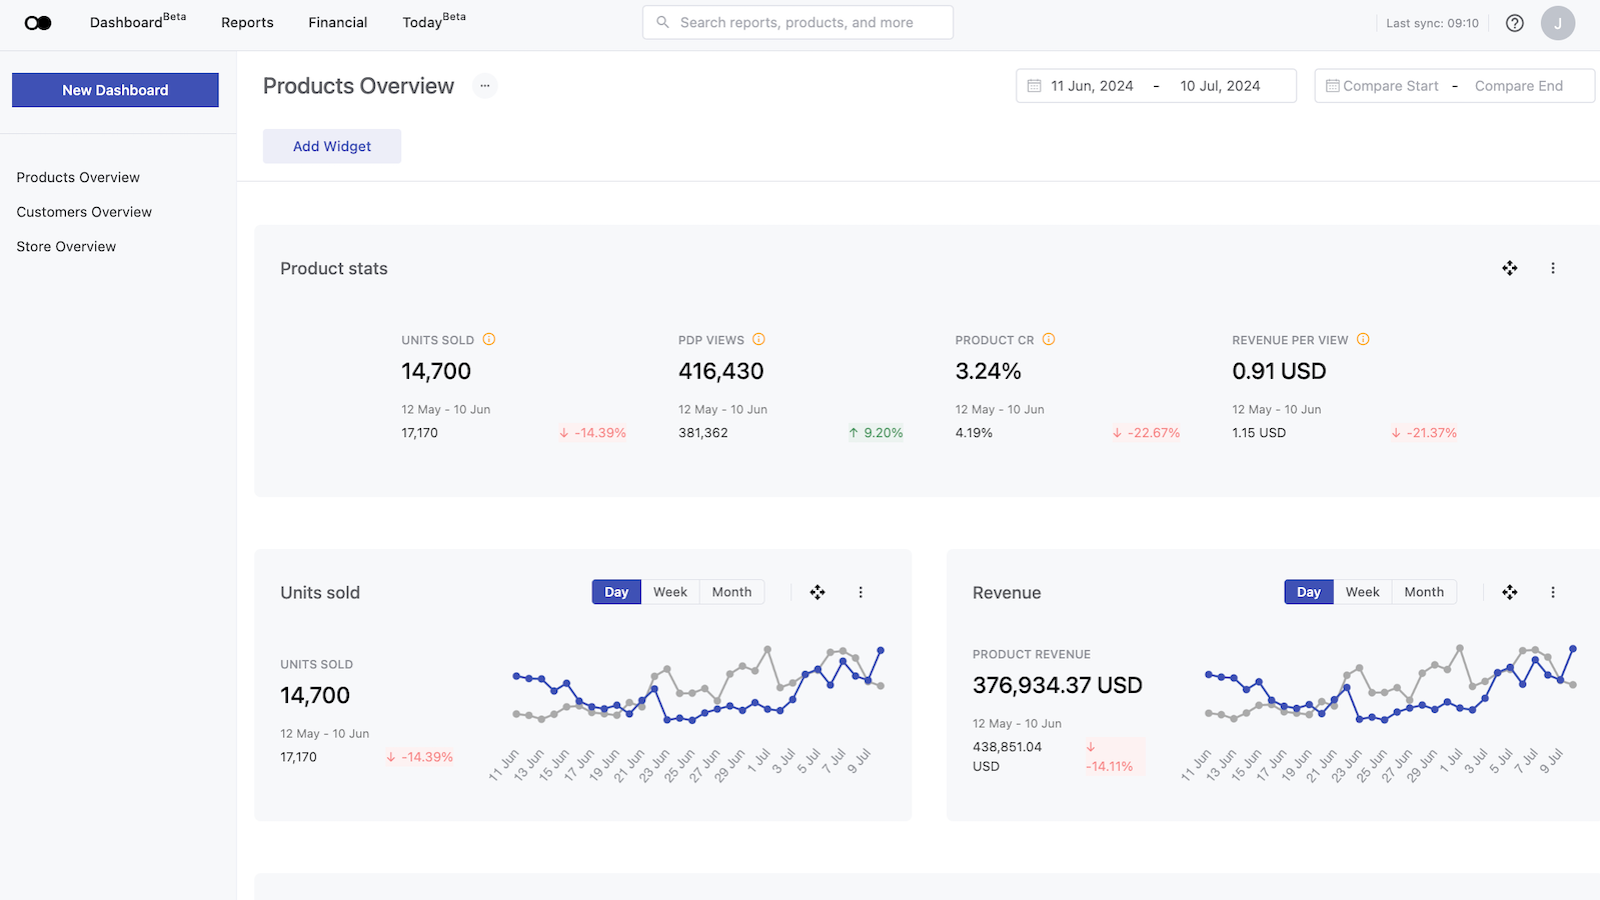This screenshot has width=1600, height=900.
Task: Click the Add Widget button
Action: 332,146
